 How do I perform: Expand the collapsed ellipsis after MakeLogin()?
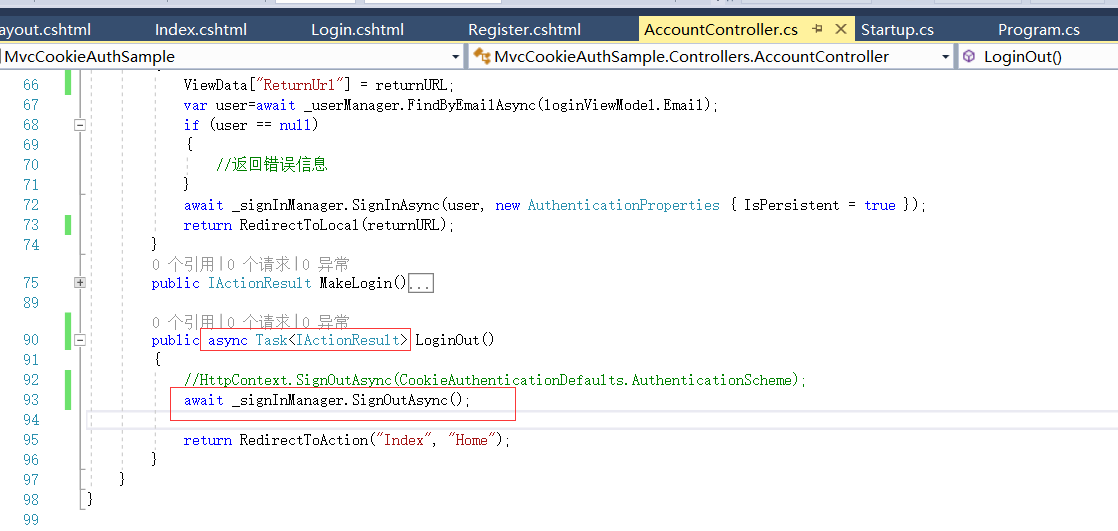(421, 284)
